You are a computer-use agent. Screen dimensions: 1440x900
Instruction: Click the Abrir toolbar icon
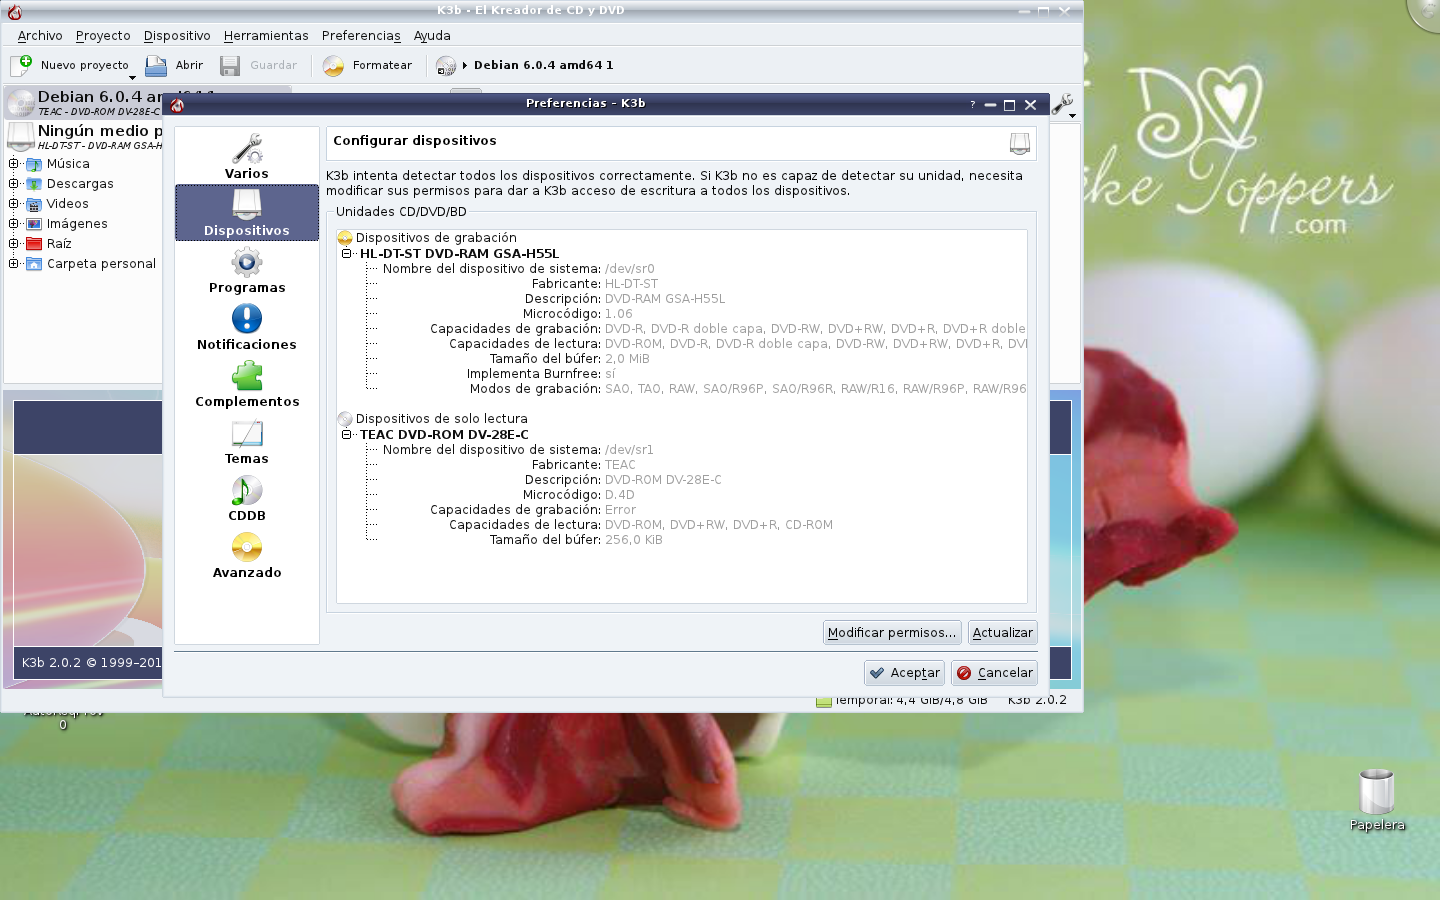tap(156, 65)
